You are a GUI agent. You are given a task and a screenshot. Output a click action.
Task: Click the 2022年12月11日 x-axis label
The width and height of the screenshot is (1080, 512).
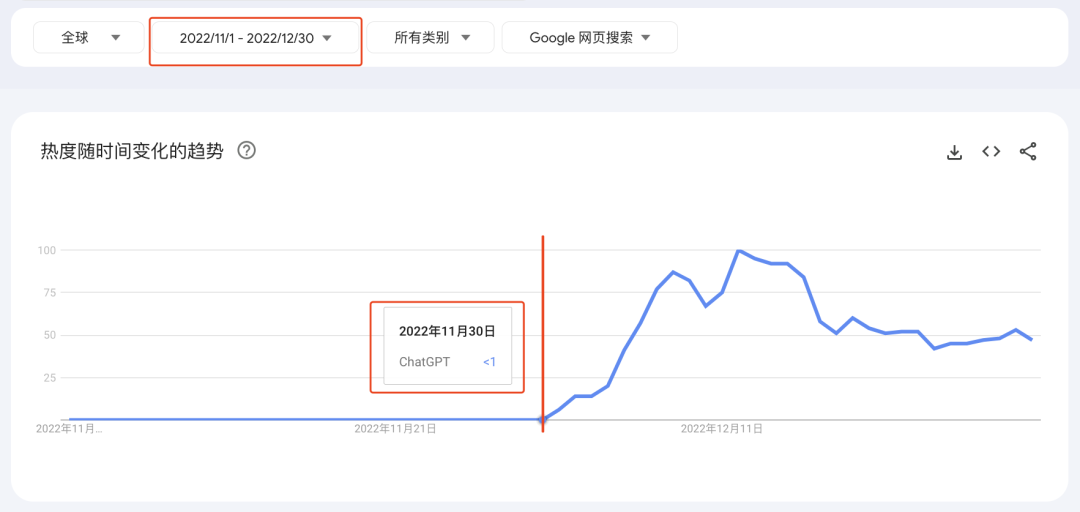point(722,429)
